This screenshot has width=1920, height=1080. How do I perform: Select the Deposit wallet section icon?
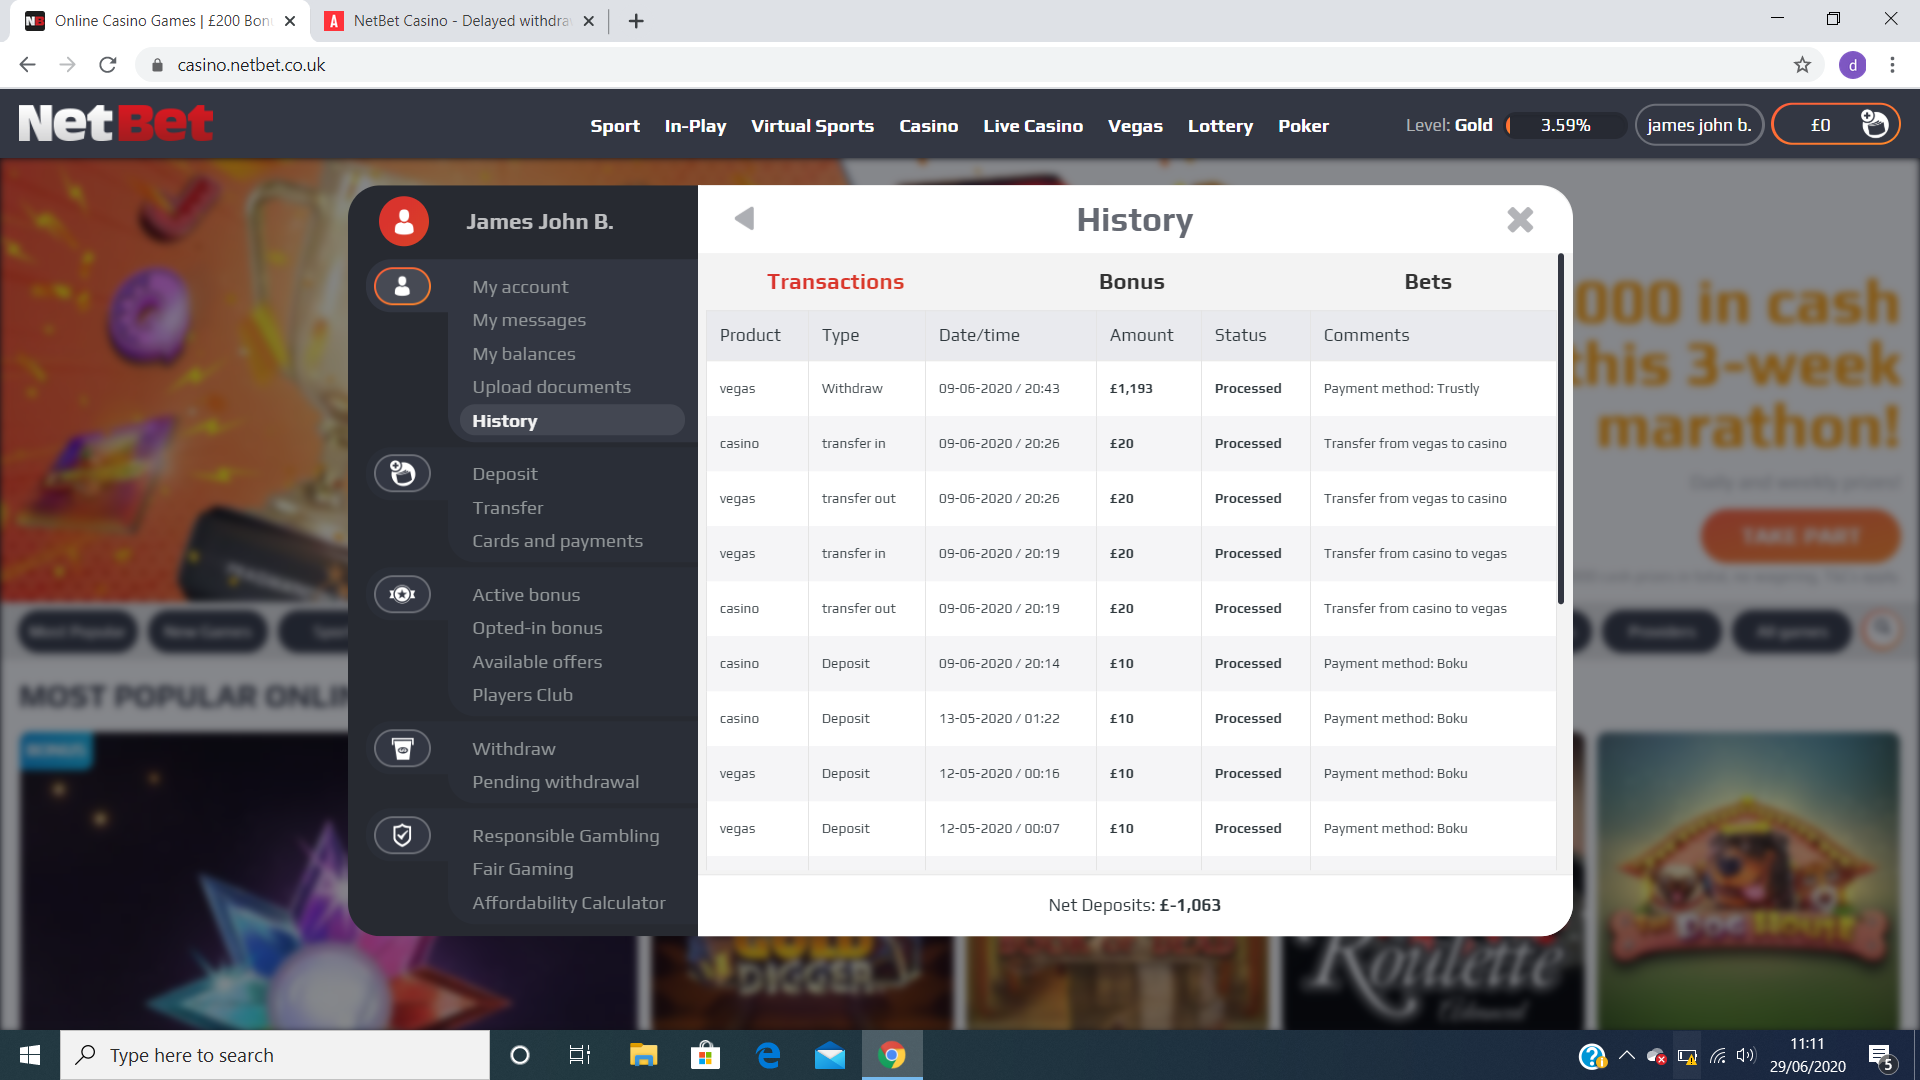(402, 473)
